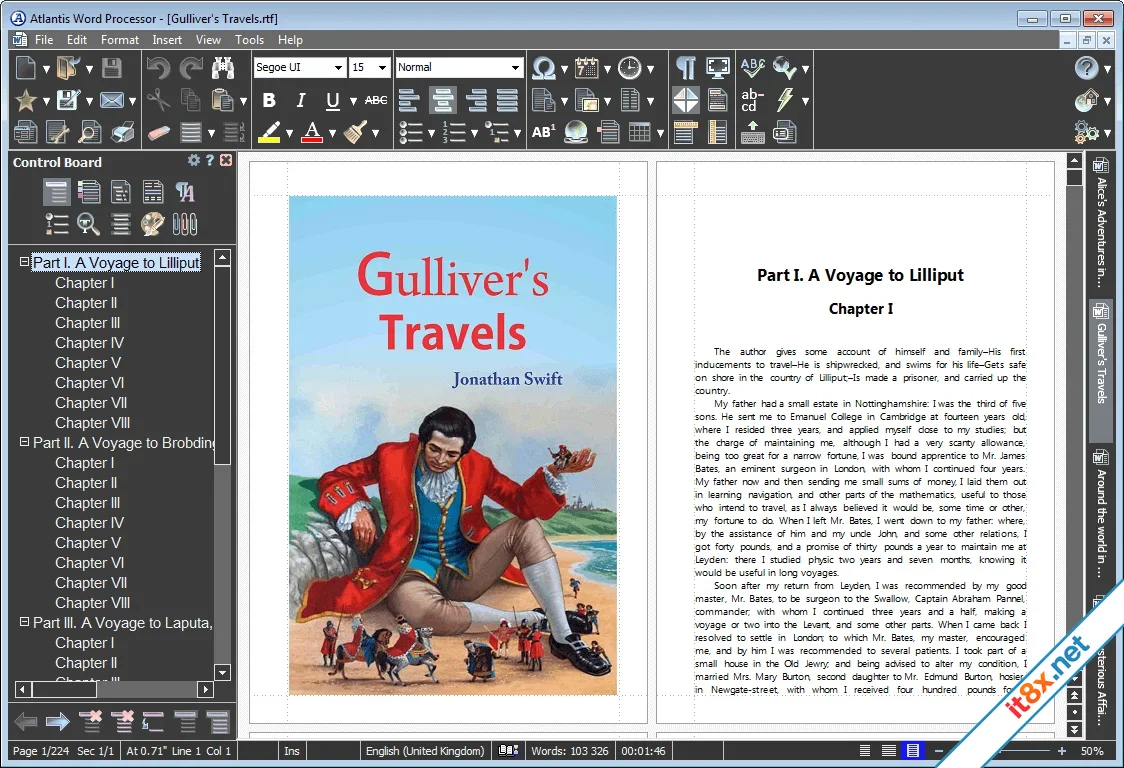Click the Control Board palette icon
Image resolution: width=1124 pixels, height=768 pixels.
click(152, 224)
